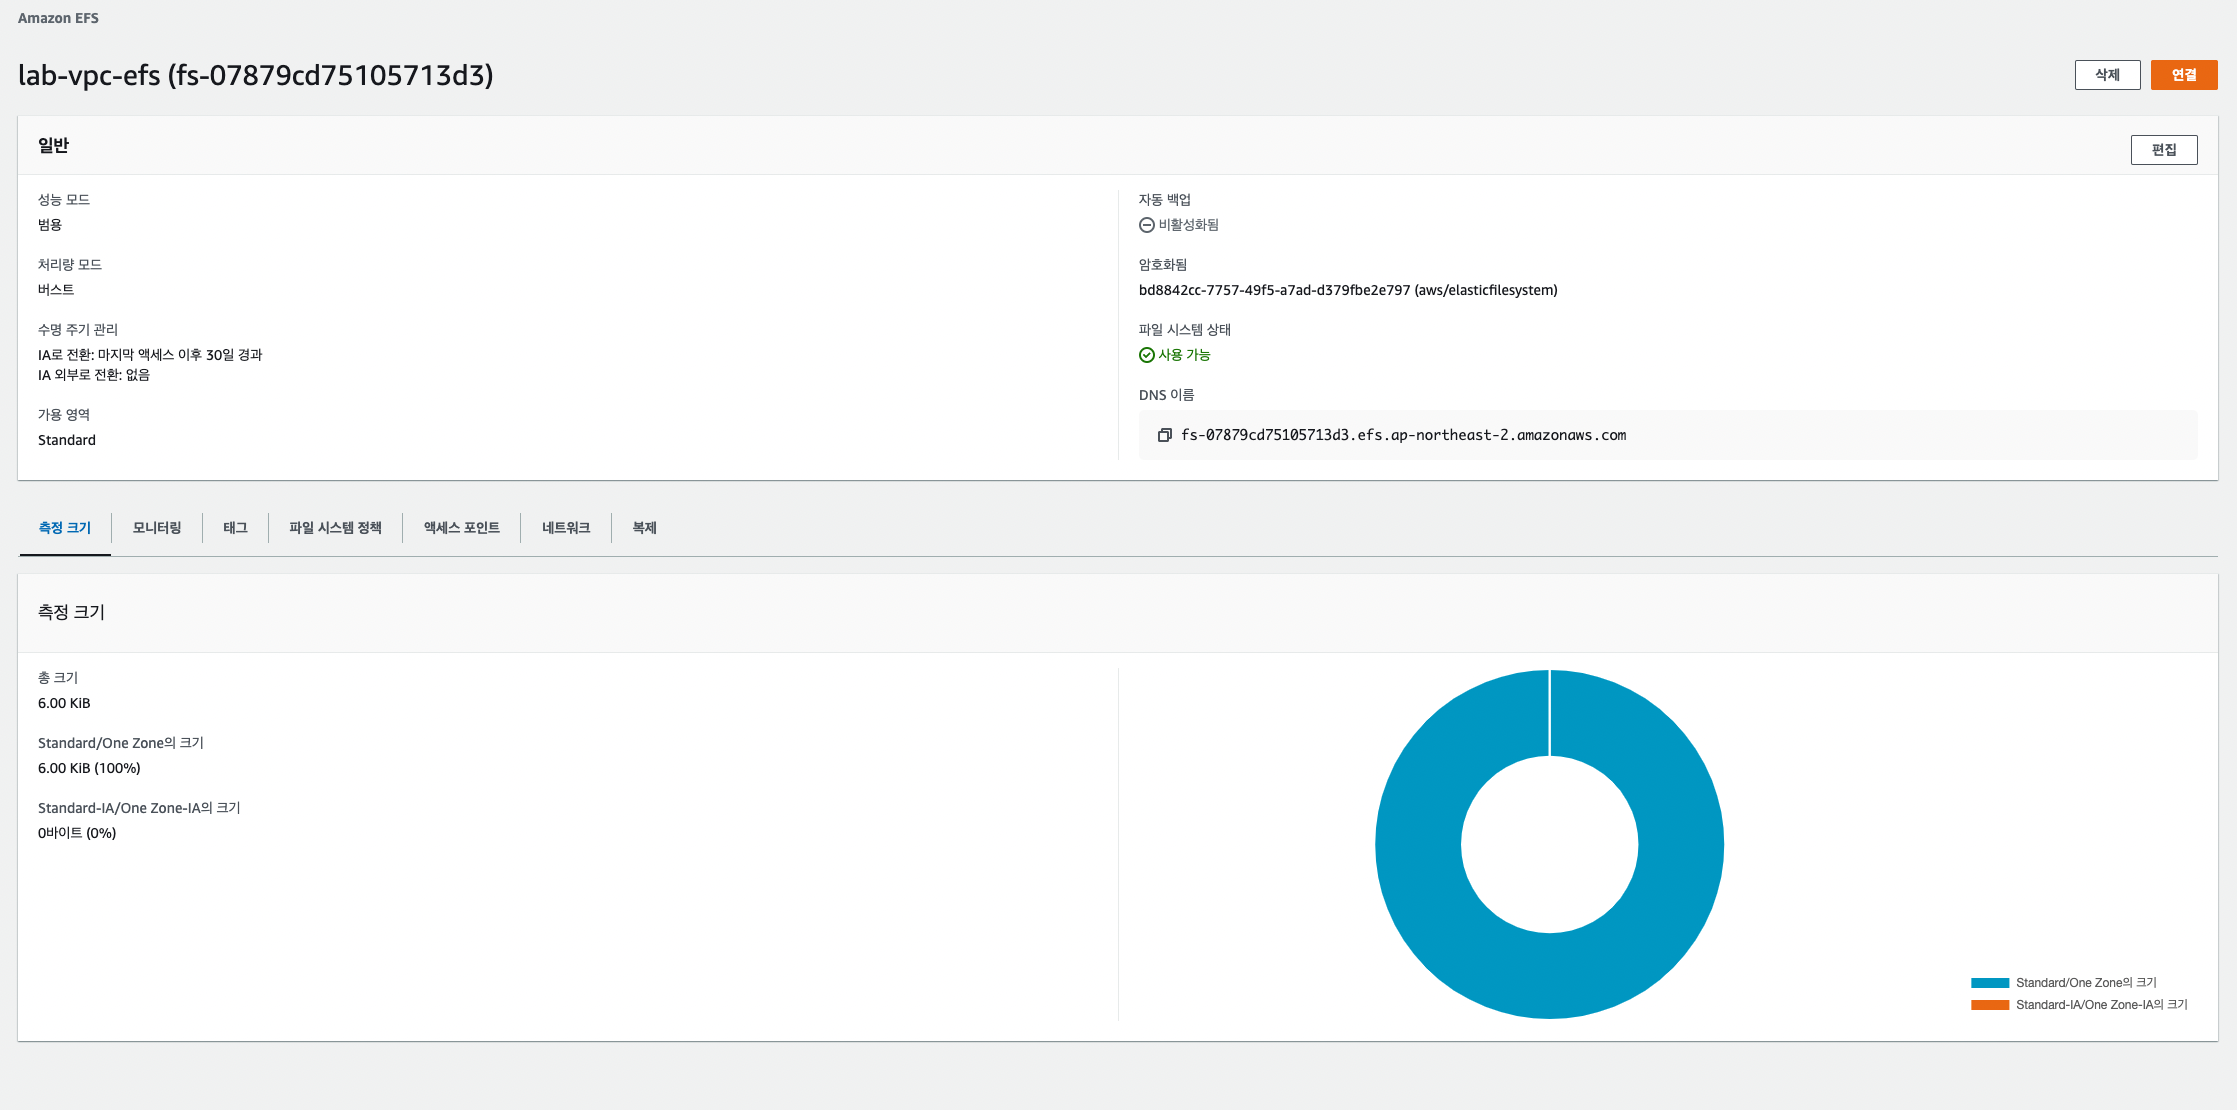Screen dimensions: 2237x1110
Task: Open the 모니터링 tab
Action: pos(157,528)
